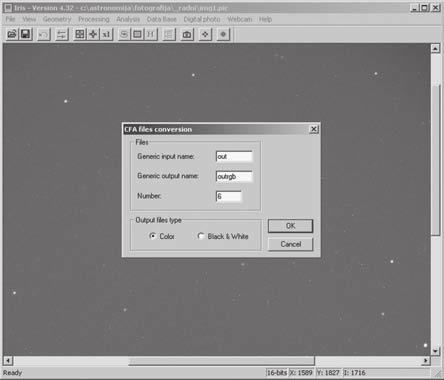Open the Data Base menu

(162, 19)
